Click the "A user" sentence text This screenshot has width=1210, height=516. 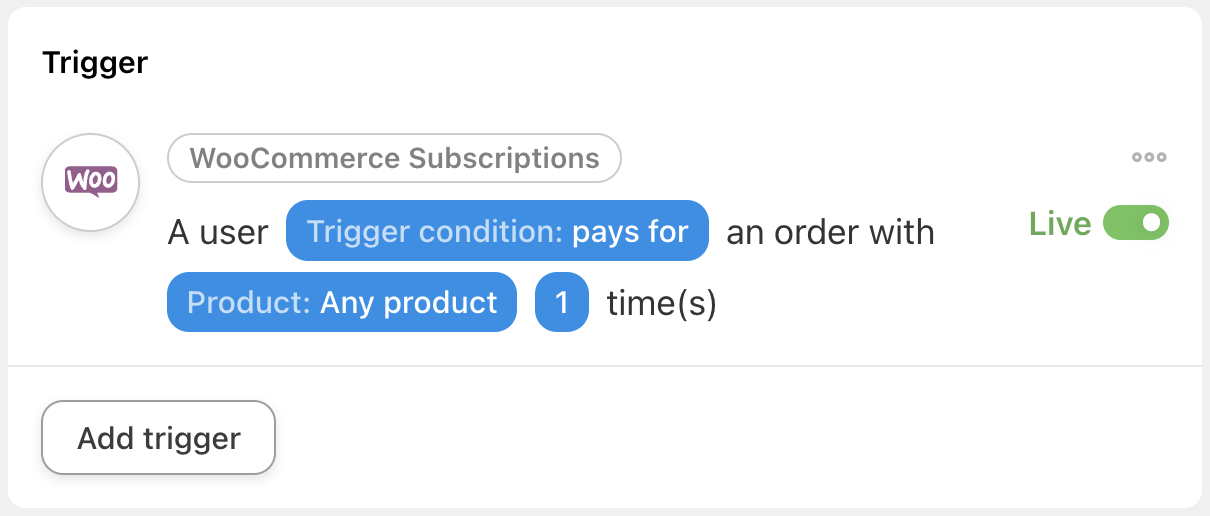point(218,232)
